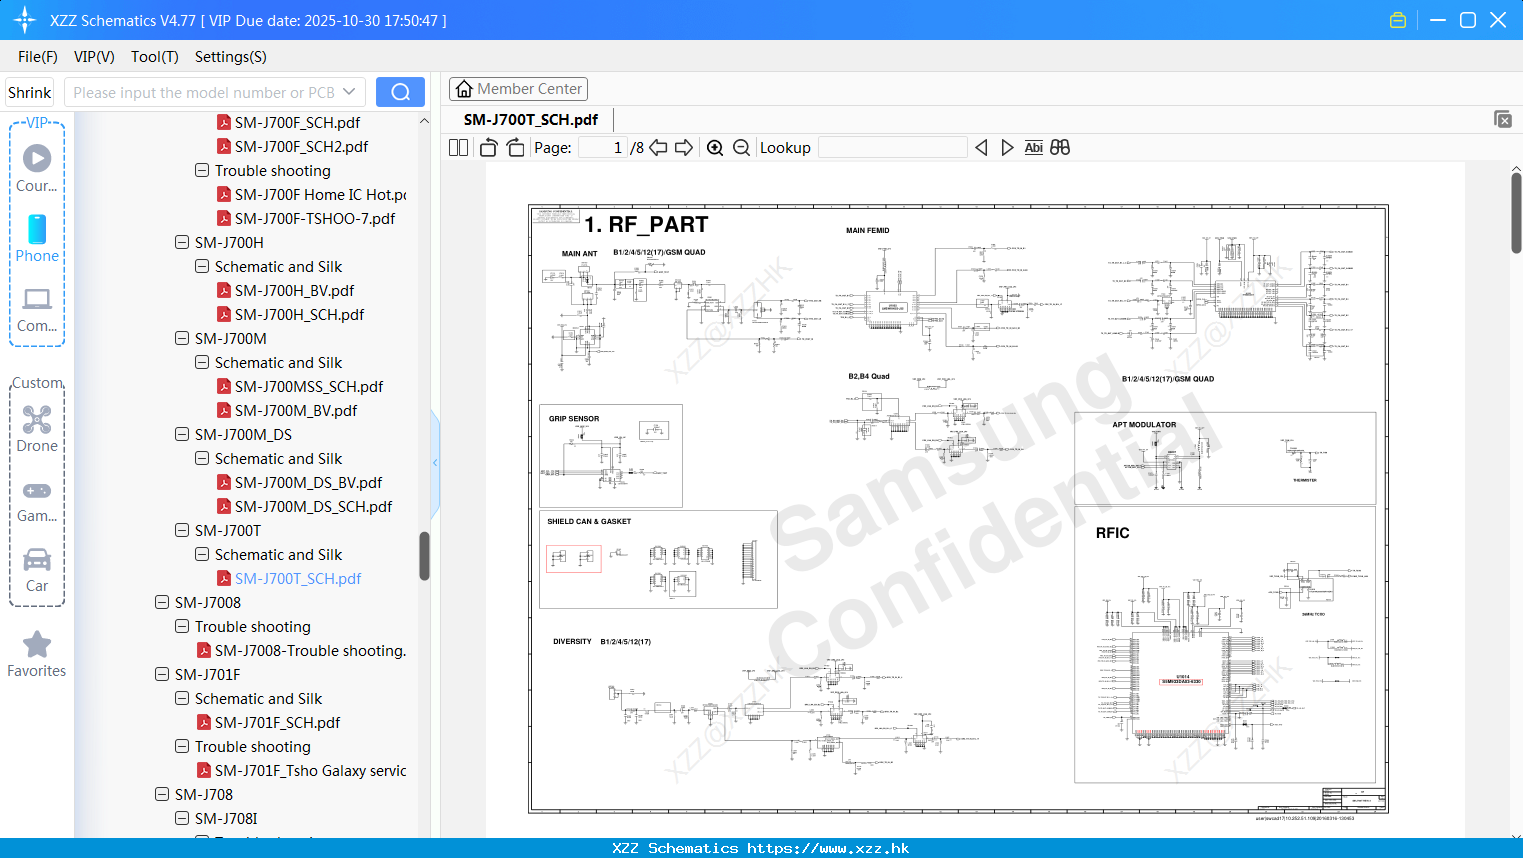Image resolution: width=1523 pixels, height=858 pixels.
Task: Open the Courses sidebar section
Action: [x=37, y=167]
